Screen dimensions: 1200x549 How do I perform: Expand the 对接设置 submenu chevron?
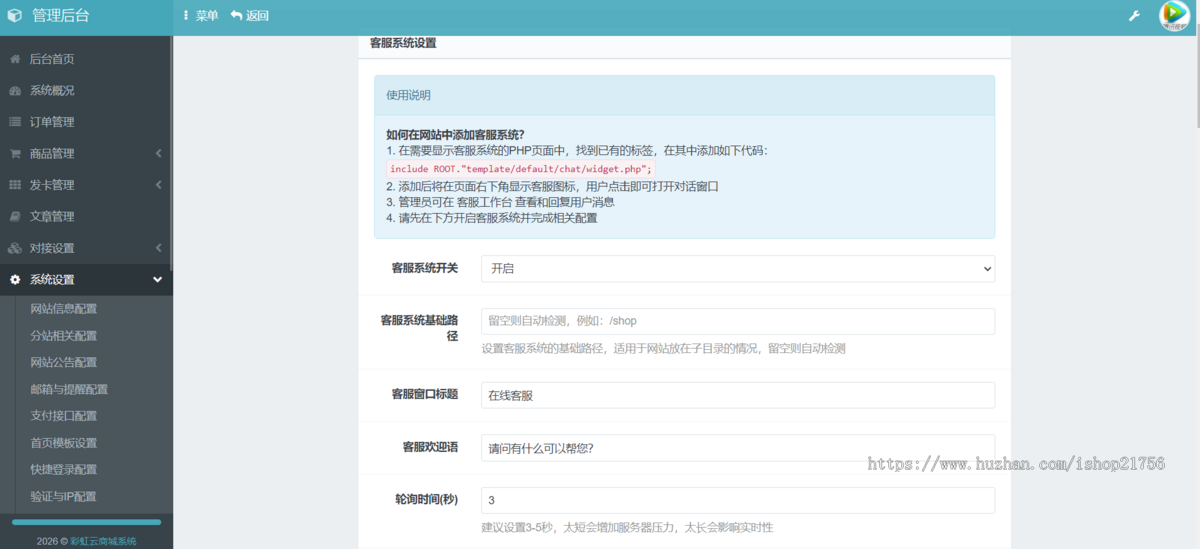pos(159,248)
